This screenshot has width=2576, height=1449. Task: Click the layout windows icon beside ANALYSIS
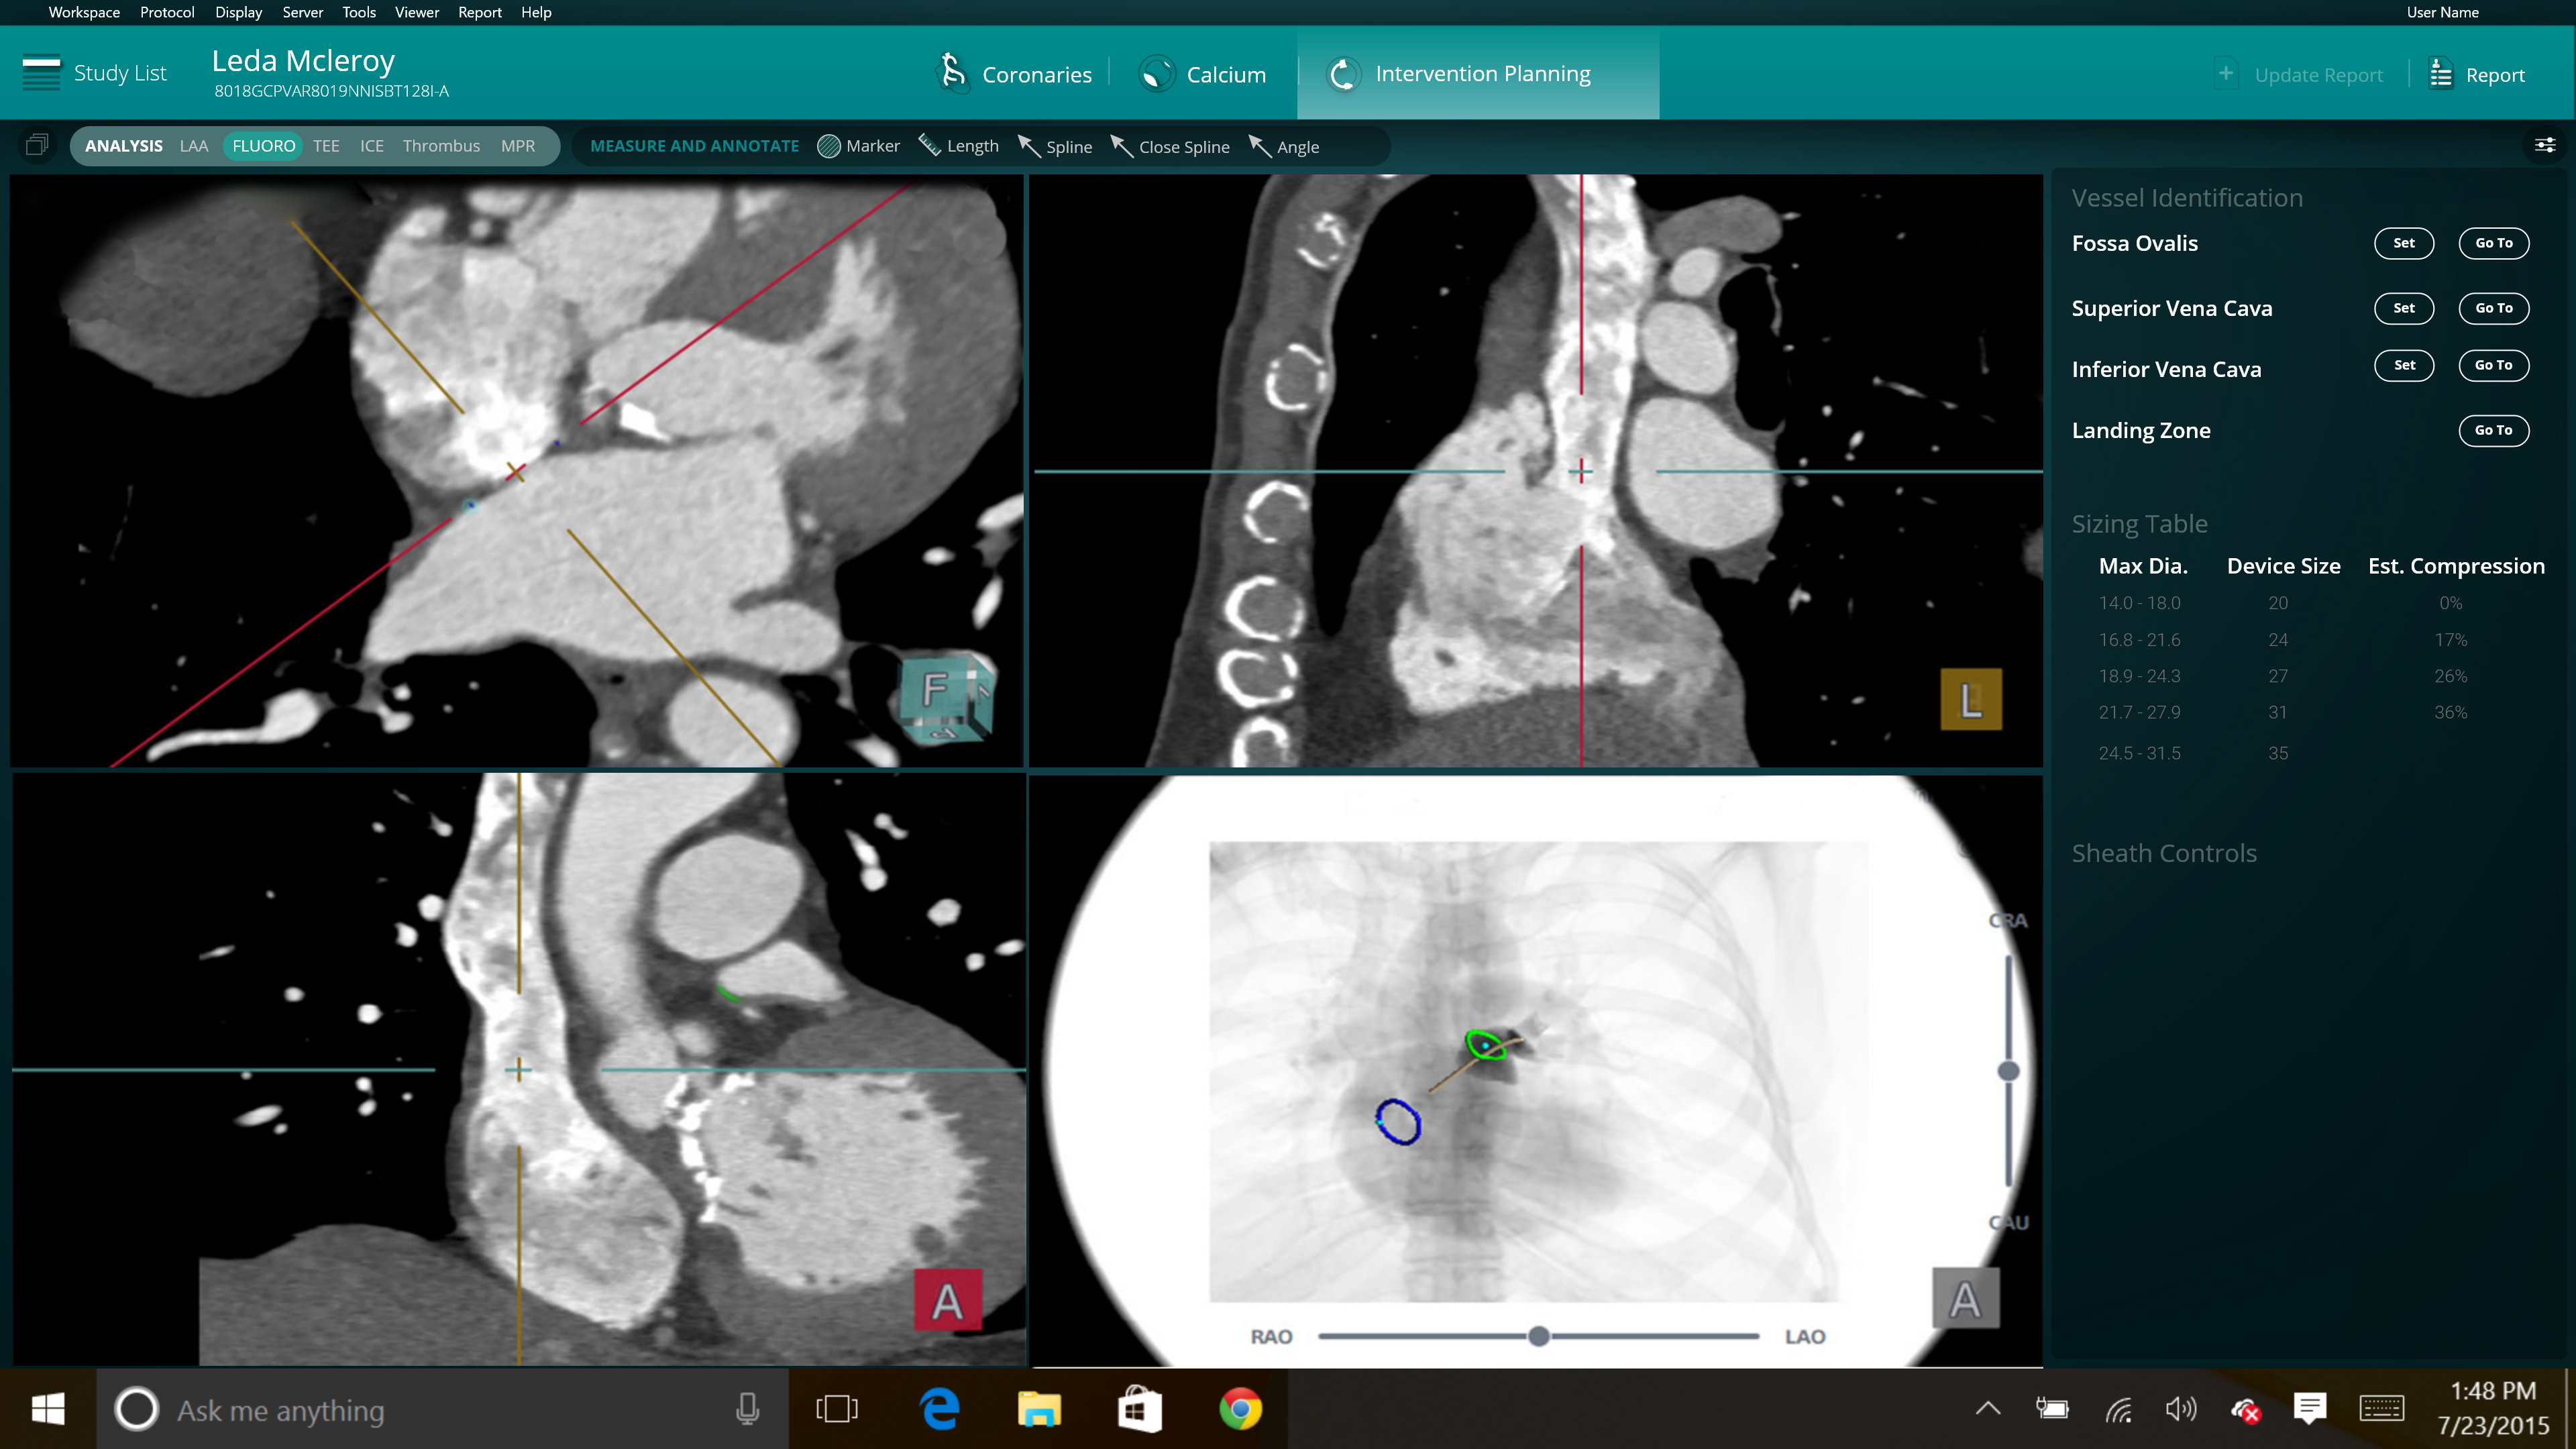[37, 145]
